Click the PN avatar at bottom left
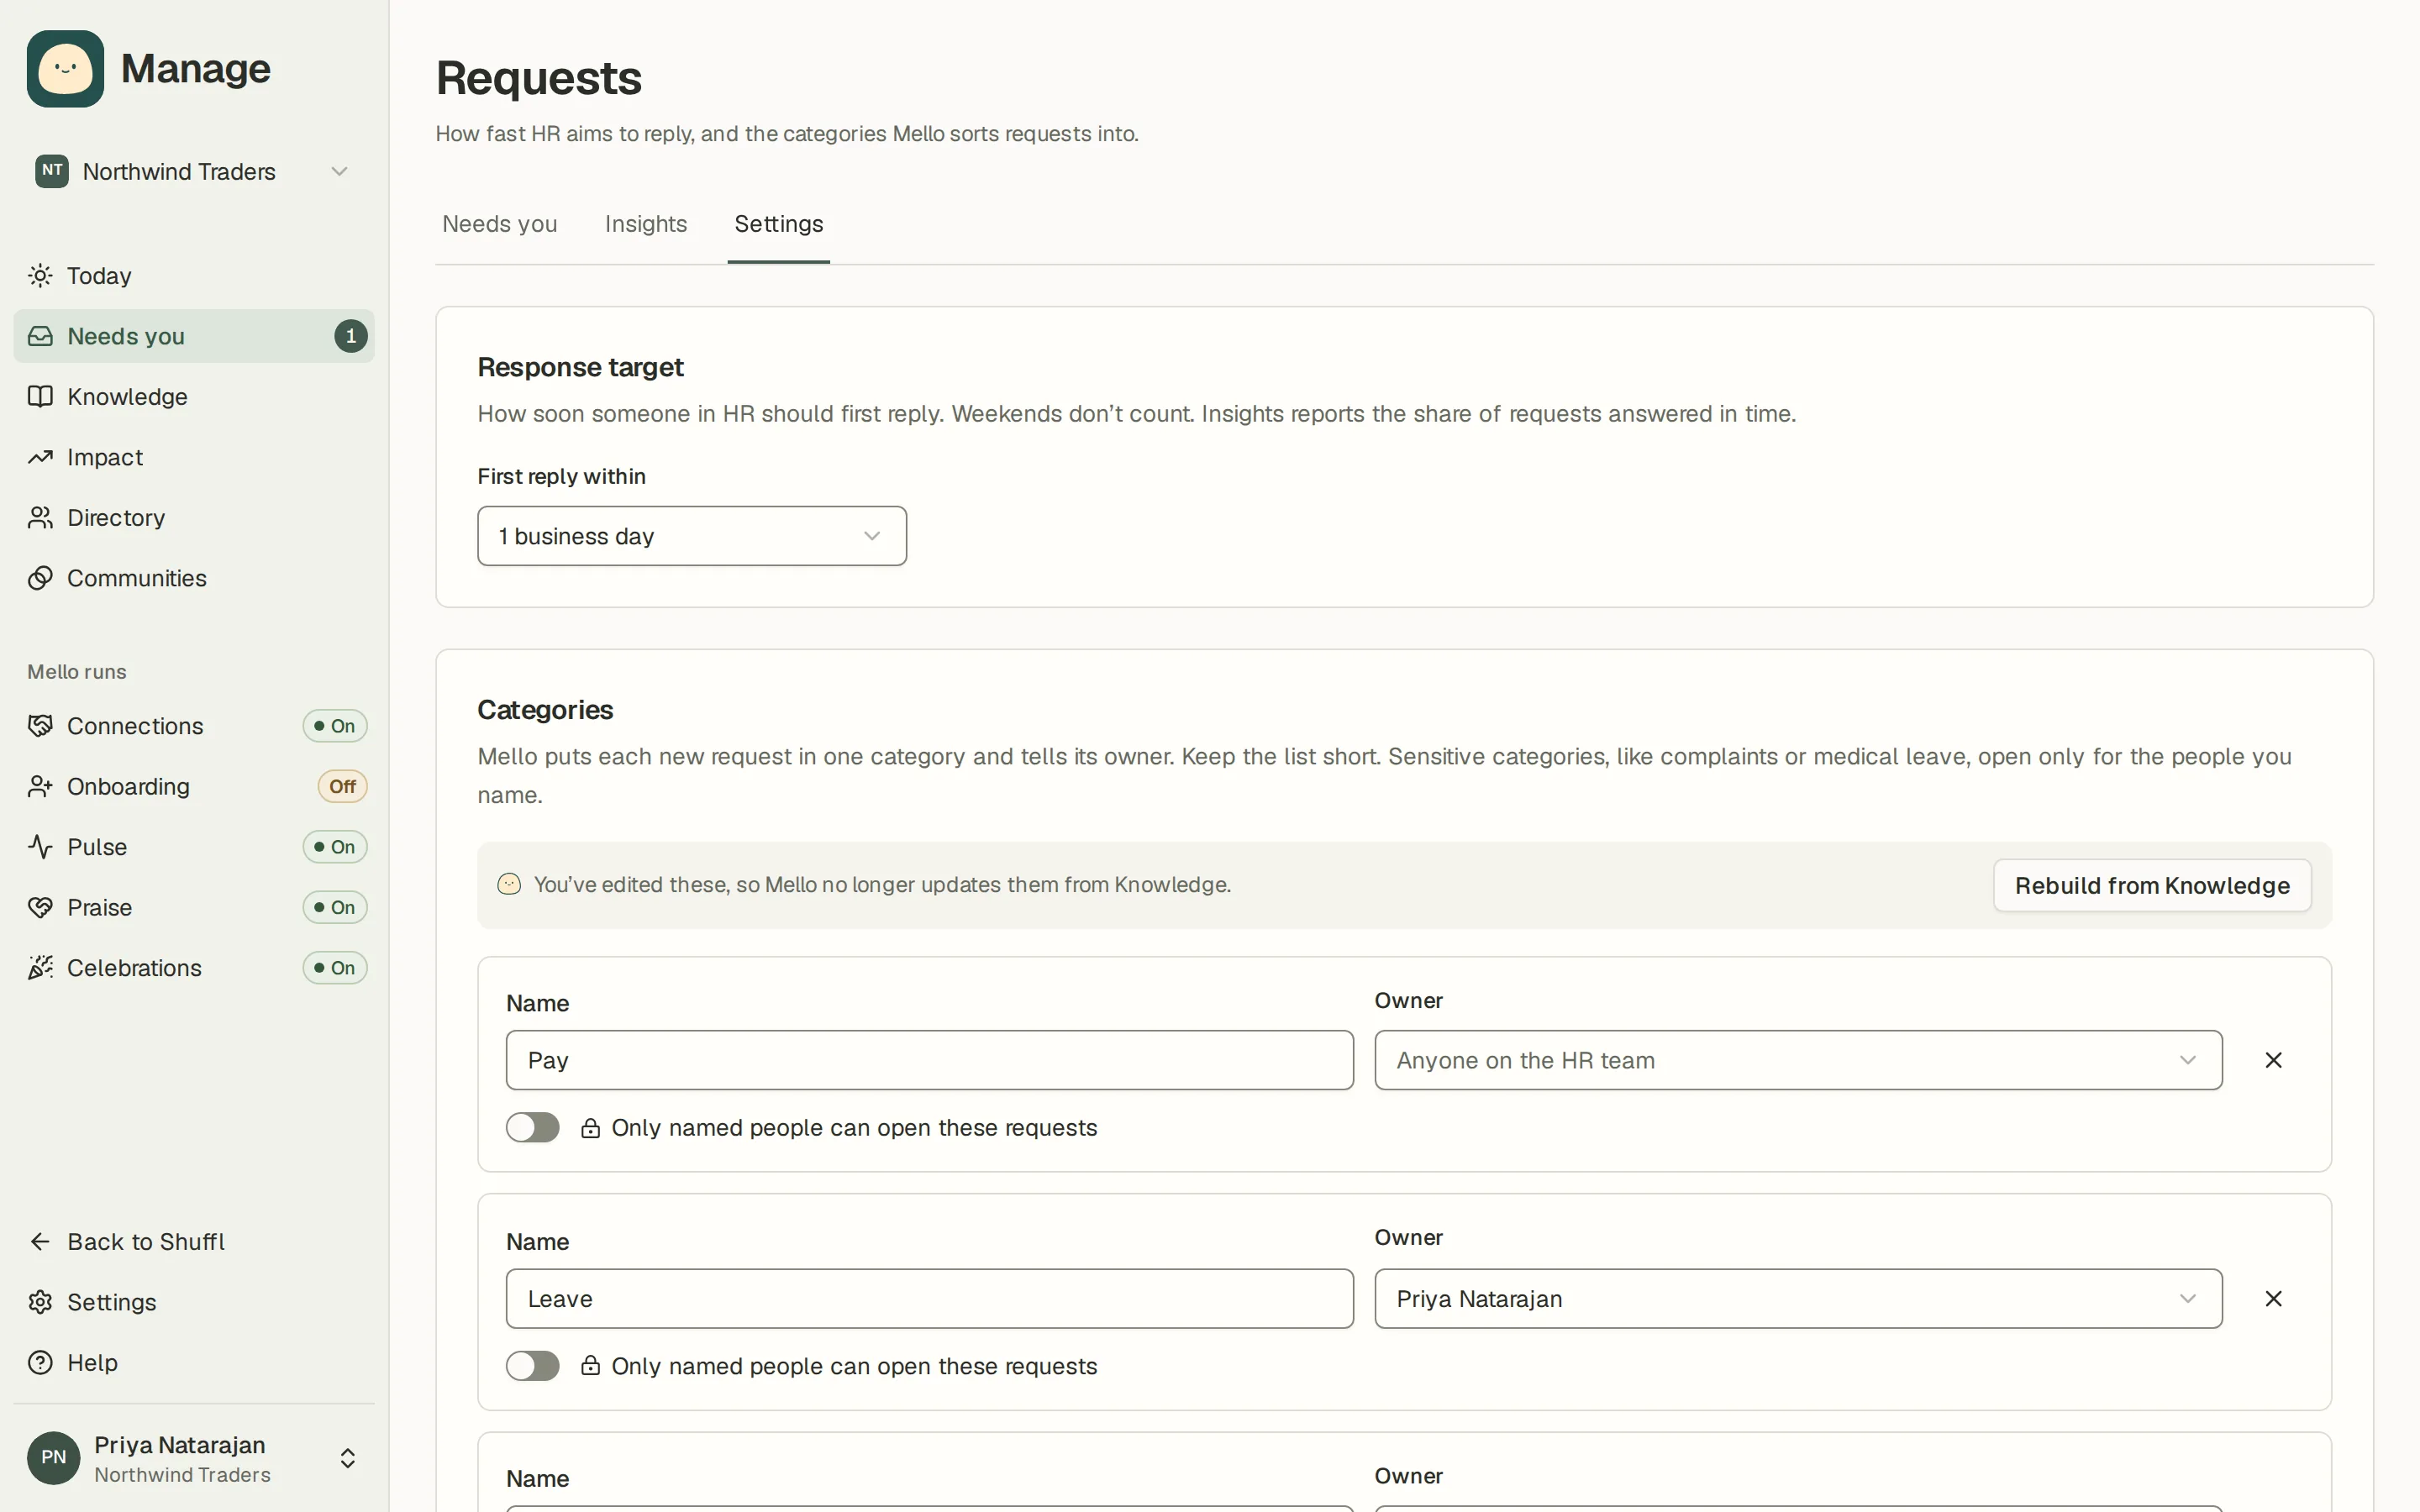The width and height of the screenshot is (2420, 1512). (53, 1458)
